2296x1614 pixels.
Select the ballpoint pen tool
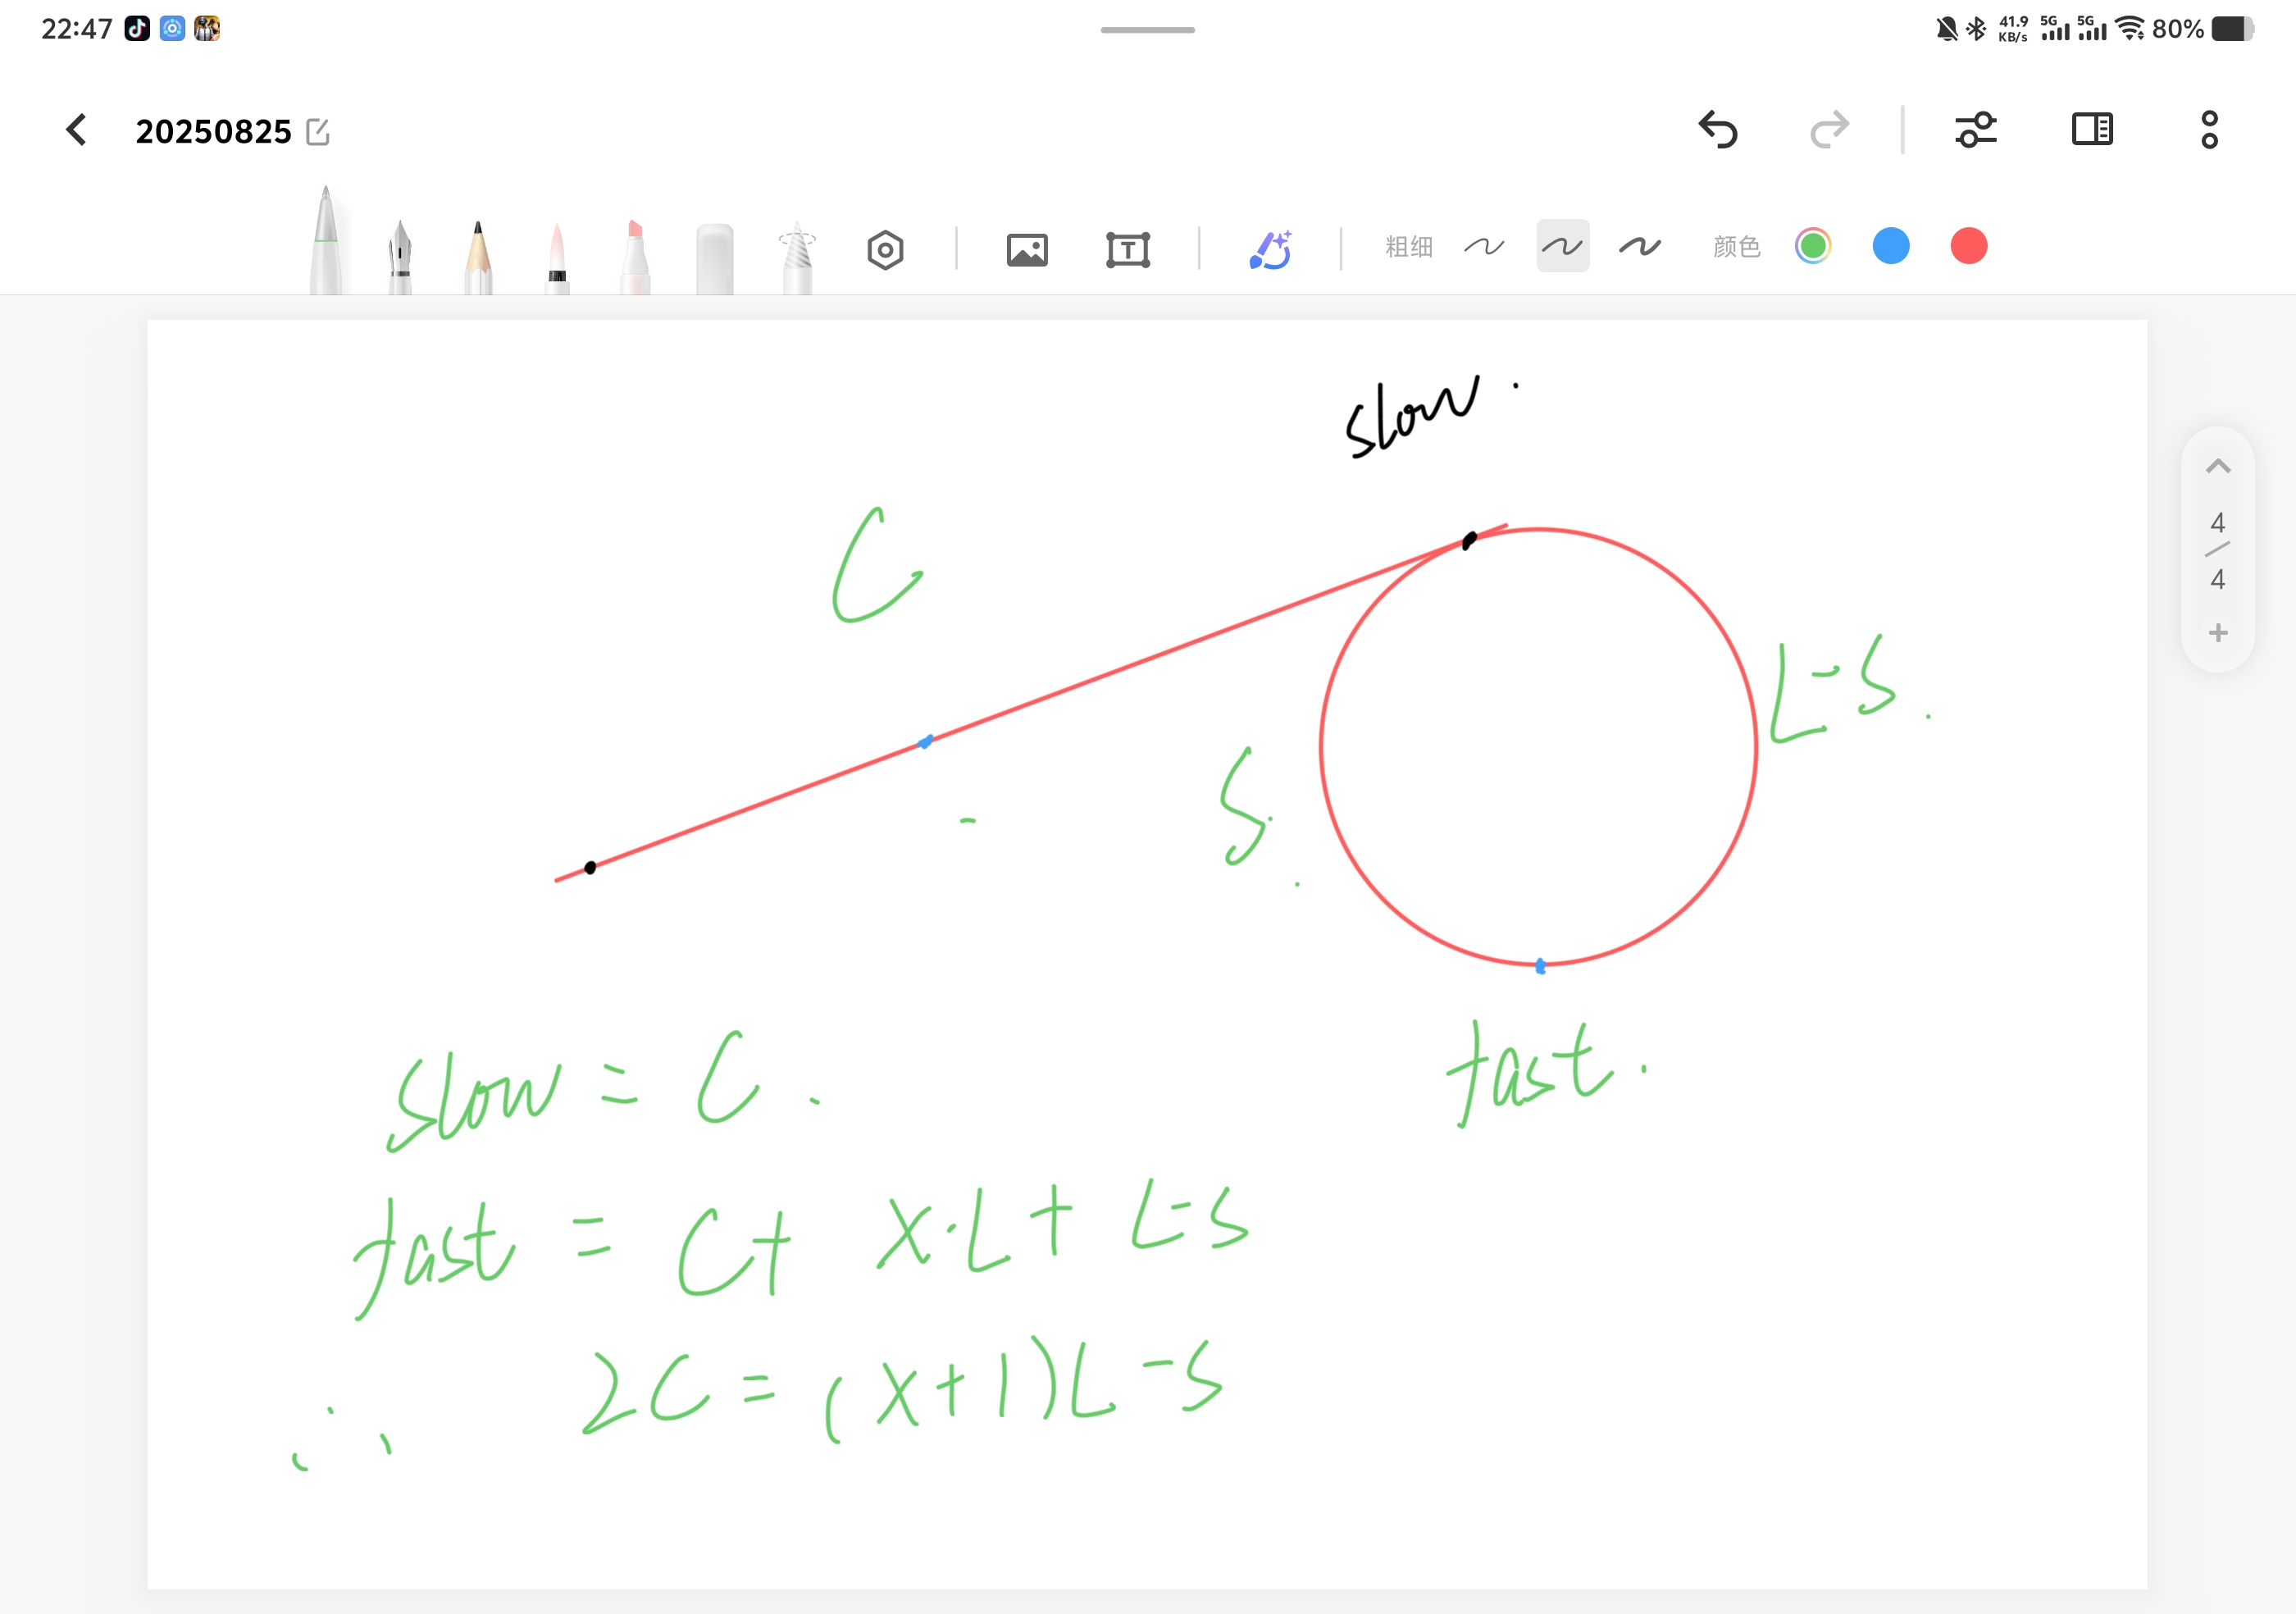pos(326,245)
